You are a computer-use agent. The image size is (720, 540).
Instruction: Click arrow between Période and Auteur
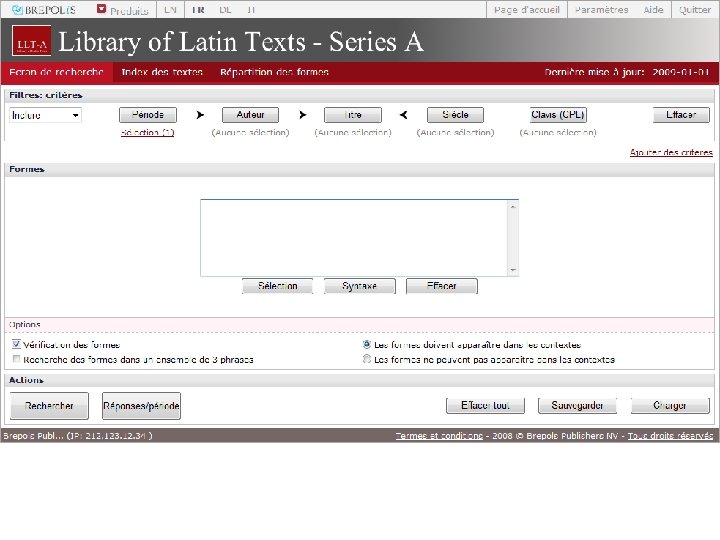click(x=200, y=115)
